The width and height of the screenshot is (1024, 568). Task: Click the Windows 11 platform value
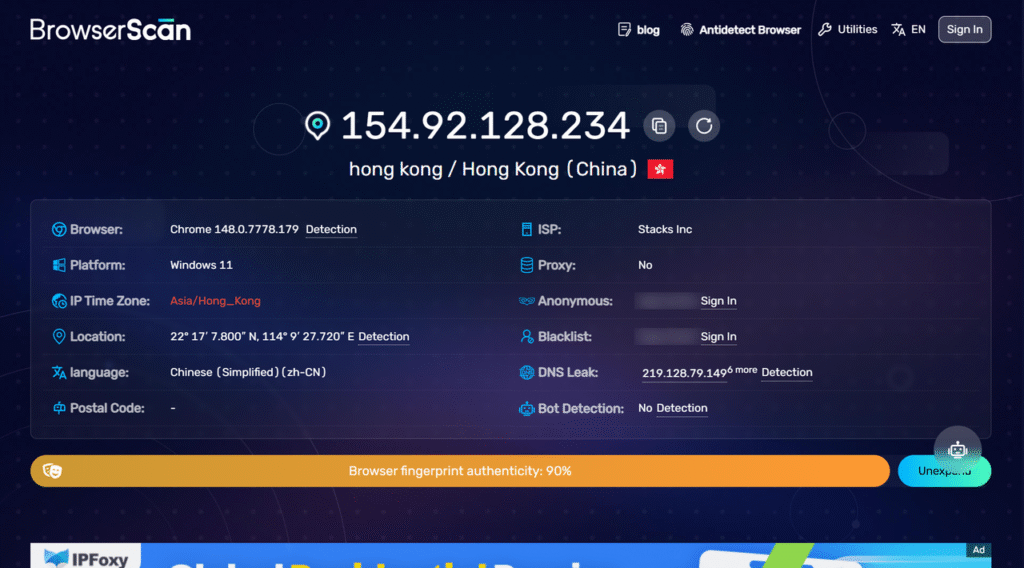coord(201,265)
